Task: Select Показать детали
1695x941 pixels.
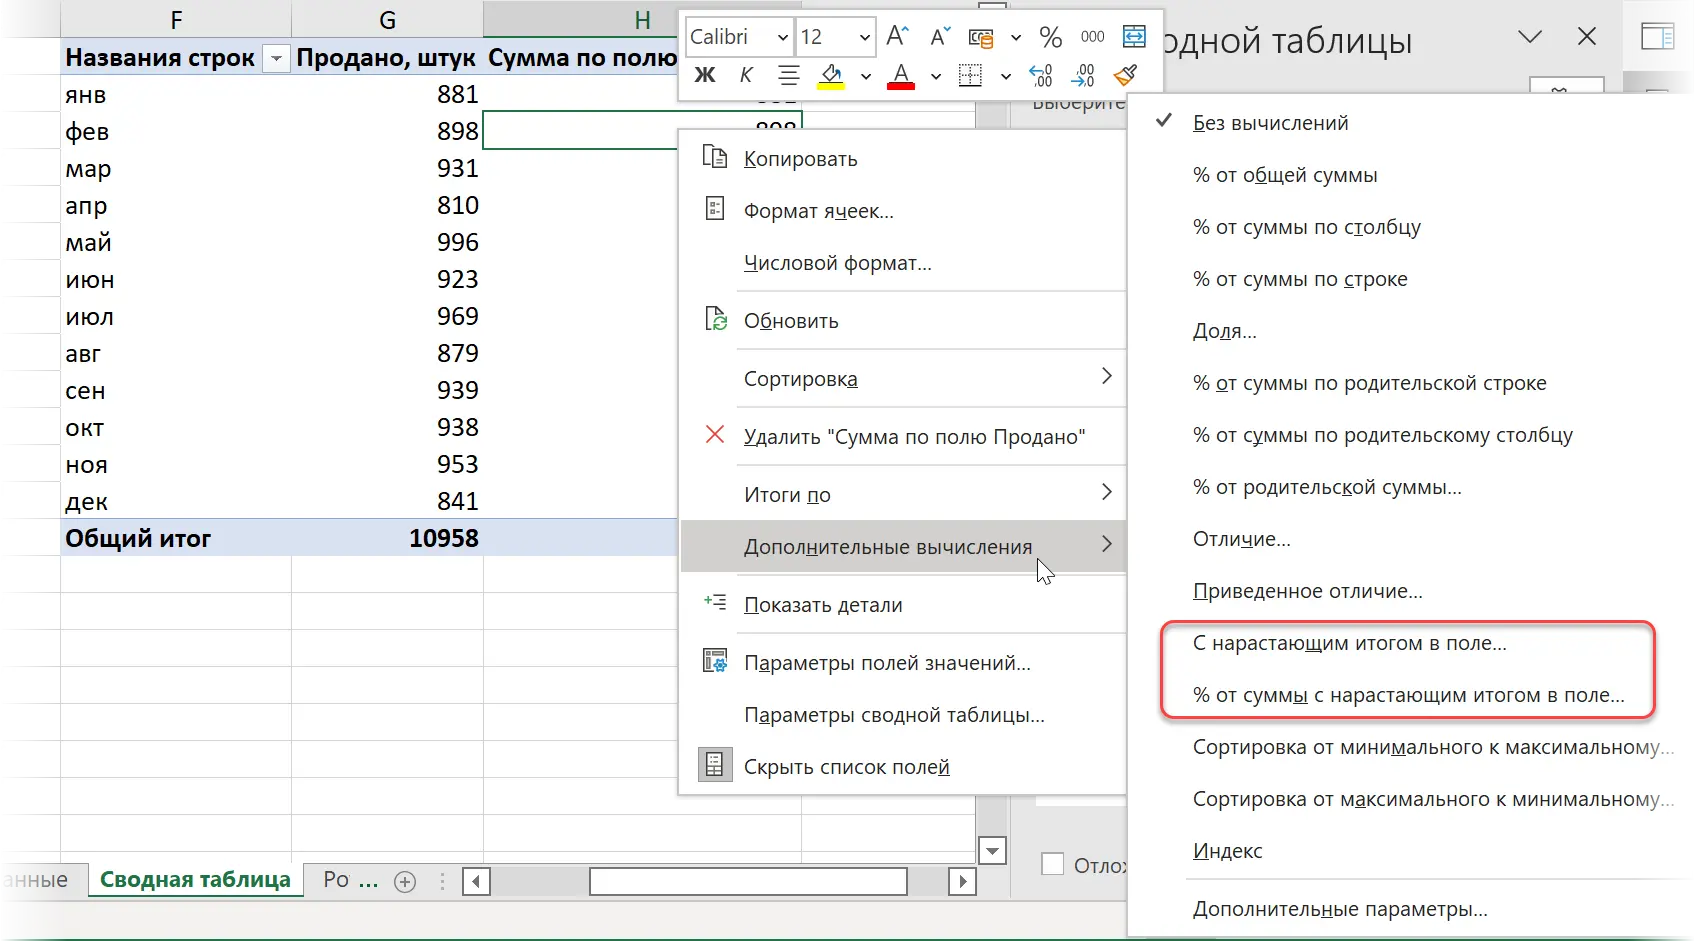Action: (902, 605)
